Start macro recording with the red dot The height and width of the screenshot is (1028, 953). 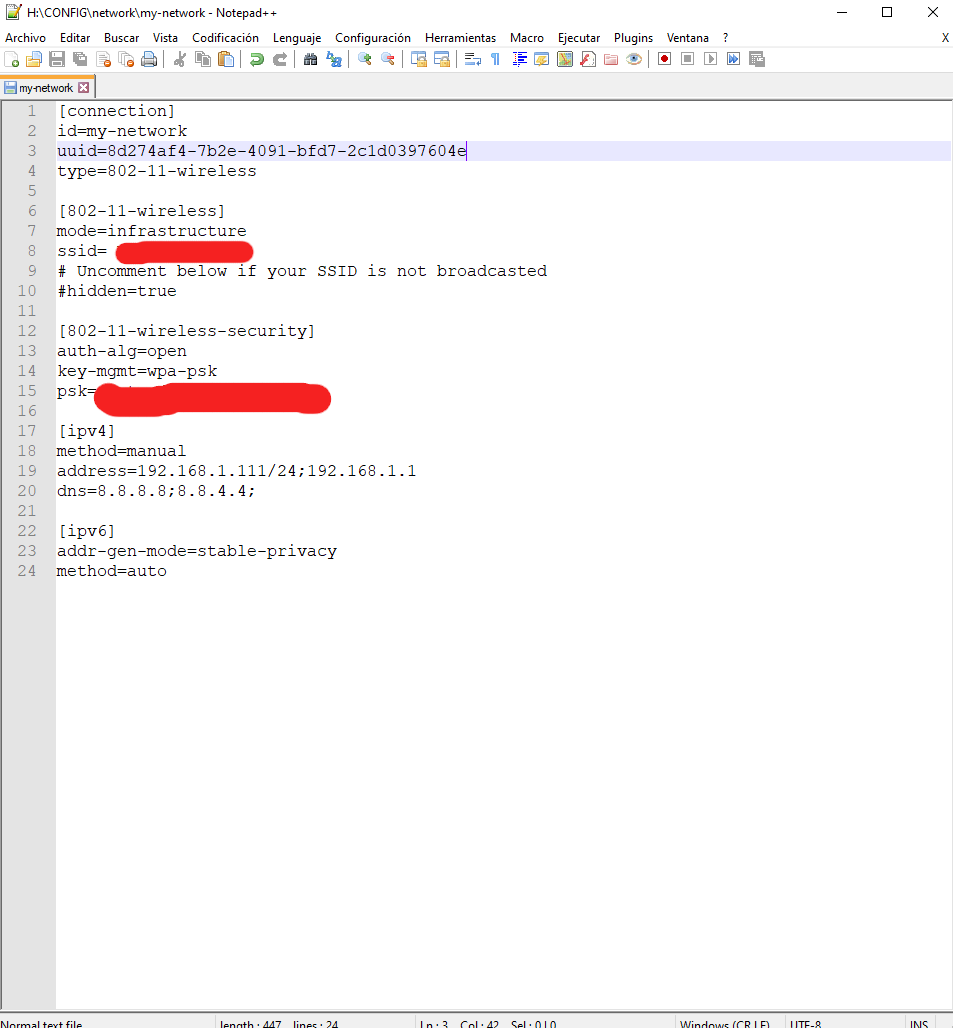[665, 60]
